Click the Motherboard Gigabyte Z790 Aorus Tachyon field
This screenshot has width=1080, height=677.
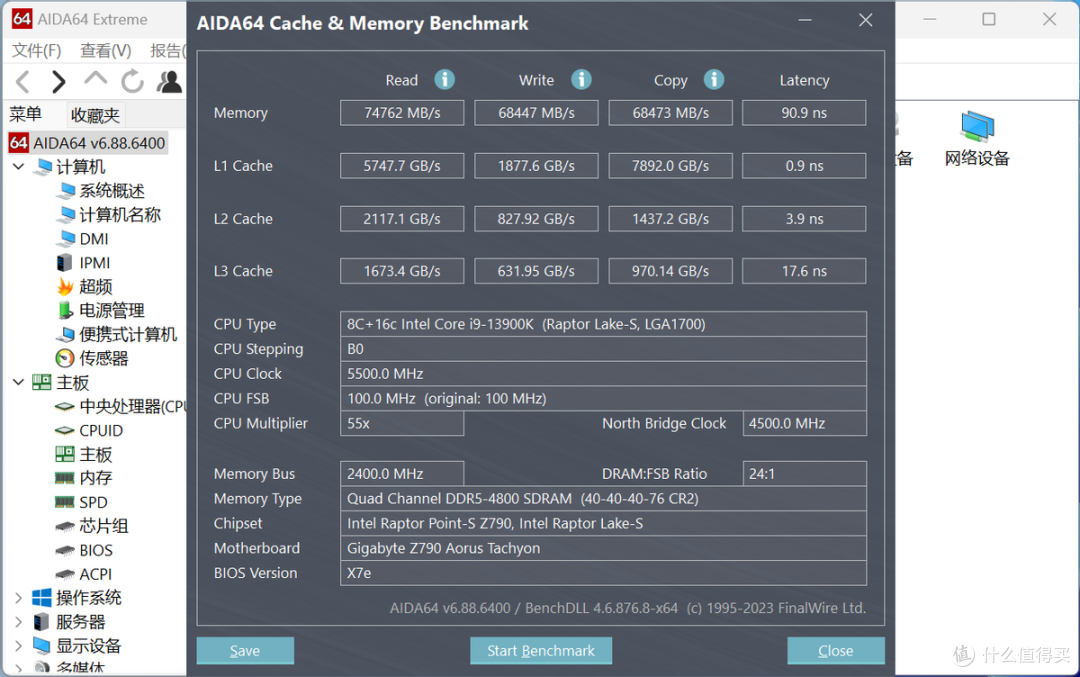[x=603, y=548]
